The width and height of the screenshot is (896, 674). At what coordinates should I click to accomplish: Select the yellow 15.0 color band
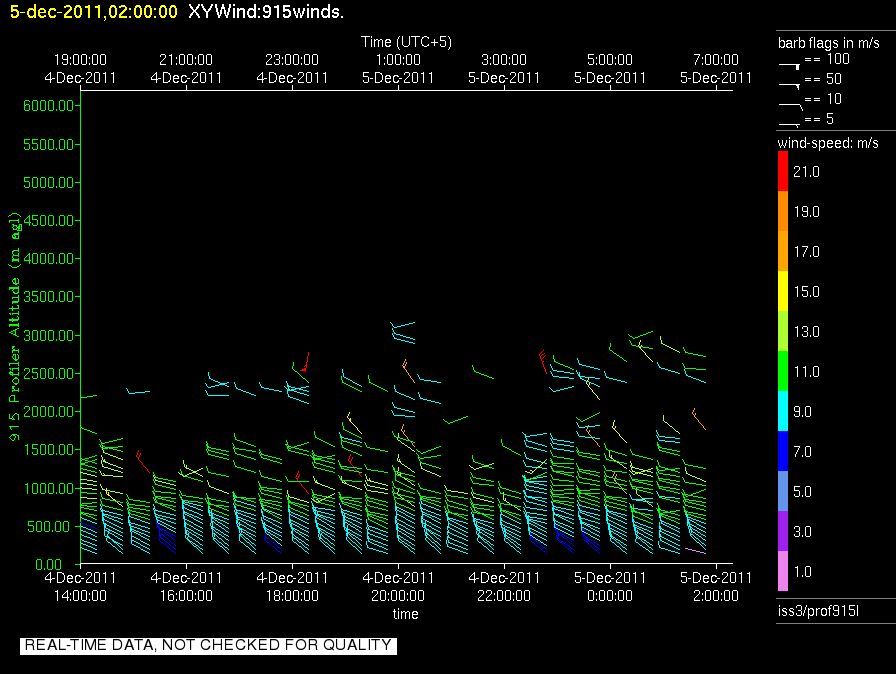pyautogui.click(x=783, y=291)
